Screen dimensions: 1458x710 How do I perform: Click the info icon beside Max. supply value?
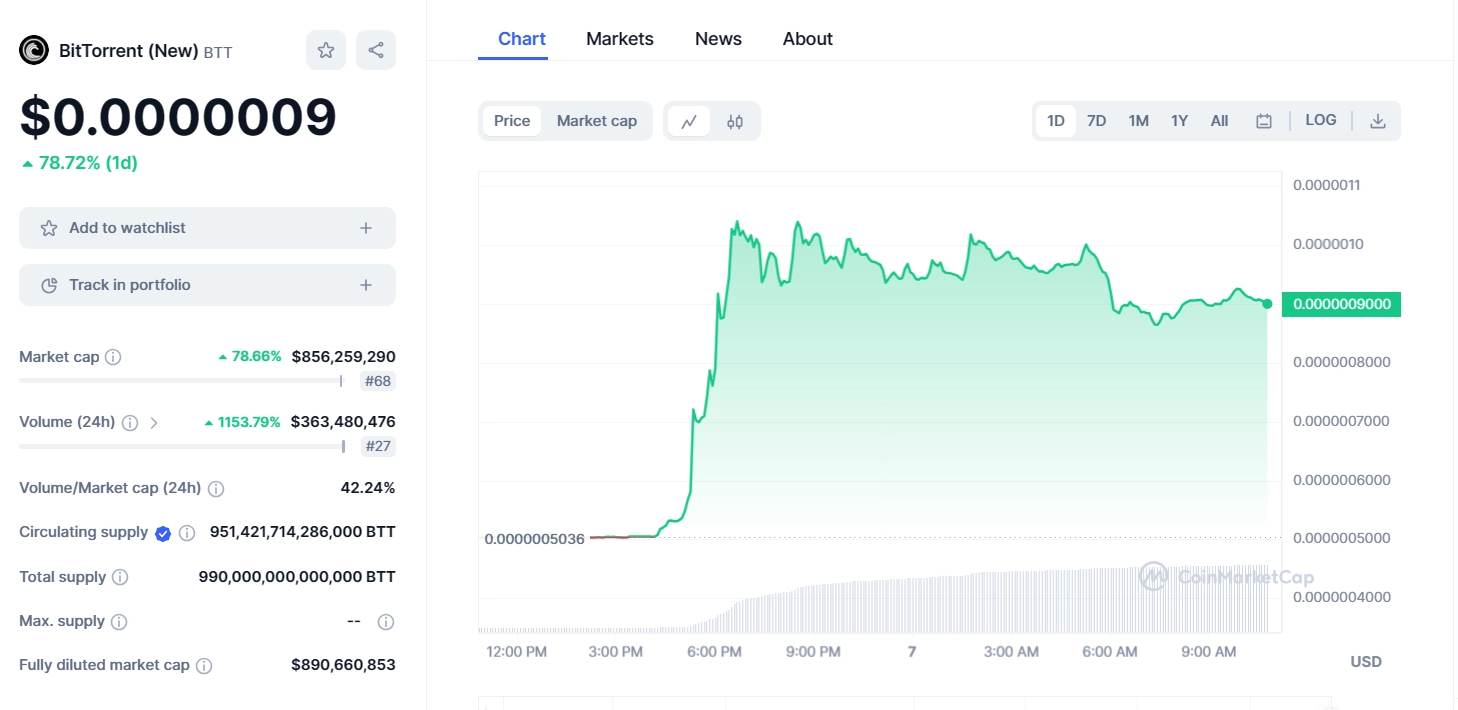[386, 621]
